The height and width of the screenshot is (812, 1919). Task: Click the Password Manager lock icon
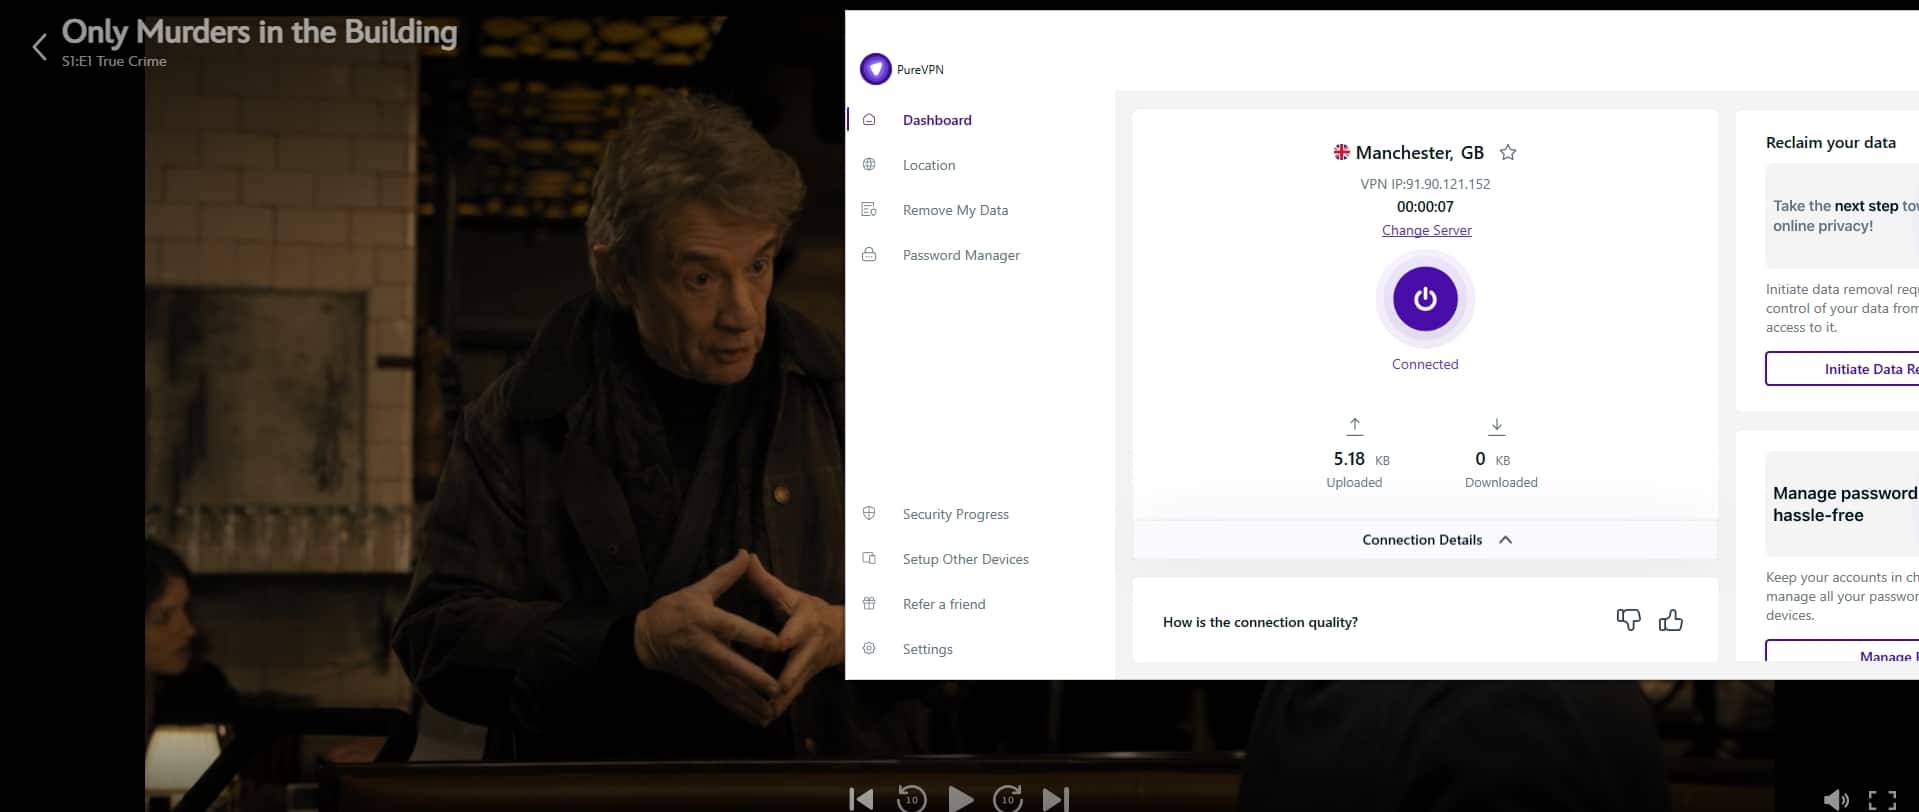869,254
